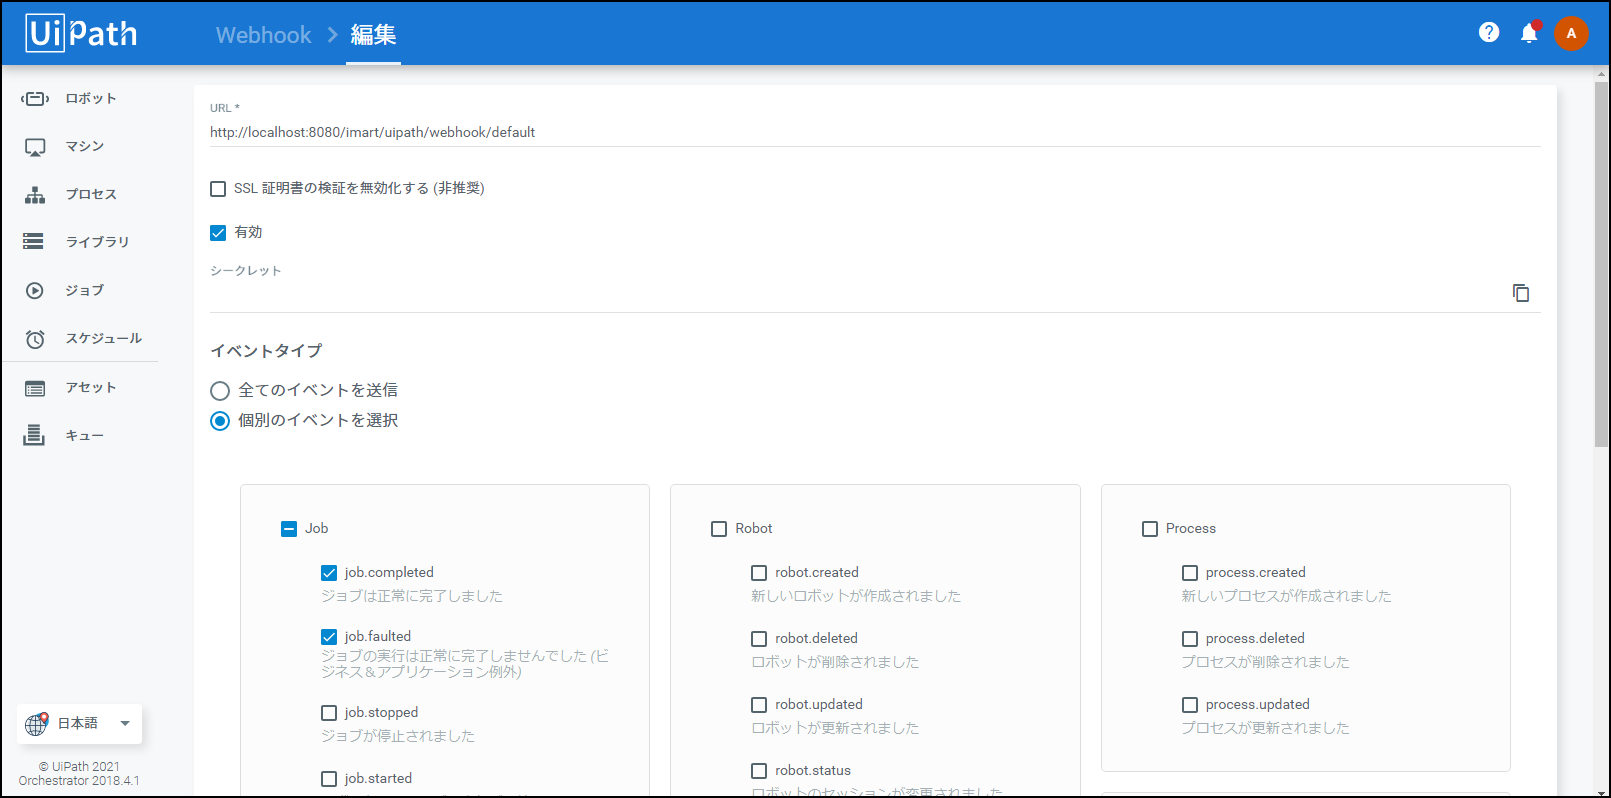This screenshot has height=798, width=1611.
Task: Navigate back to Webhook breadcrumb link
Action: click(x=263, y=35)
